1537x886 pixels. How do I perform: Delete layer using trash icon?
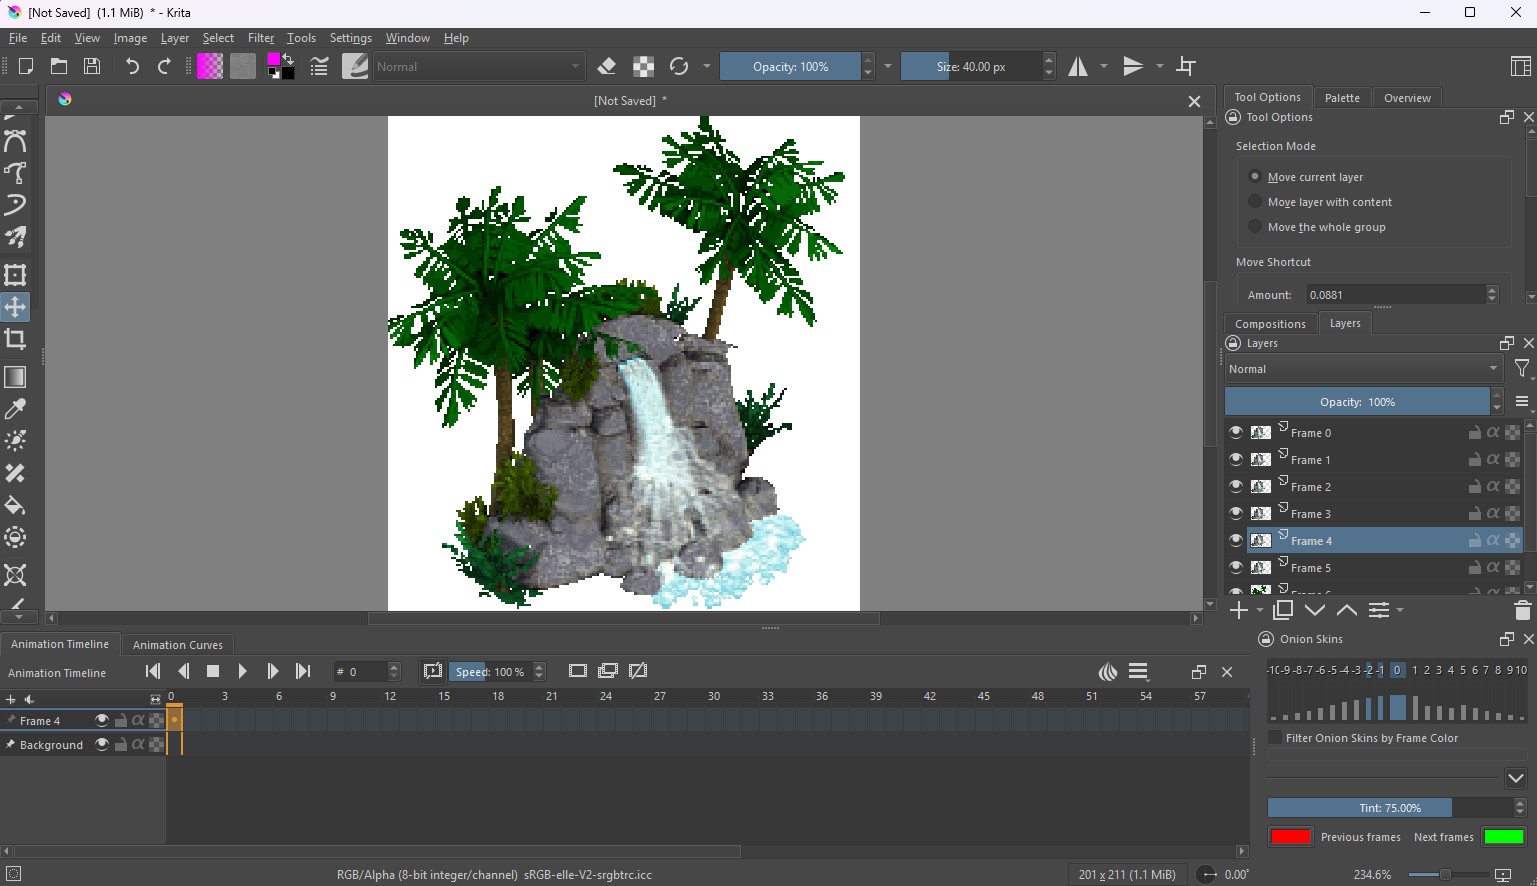1522,611
